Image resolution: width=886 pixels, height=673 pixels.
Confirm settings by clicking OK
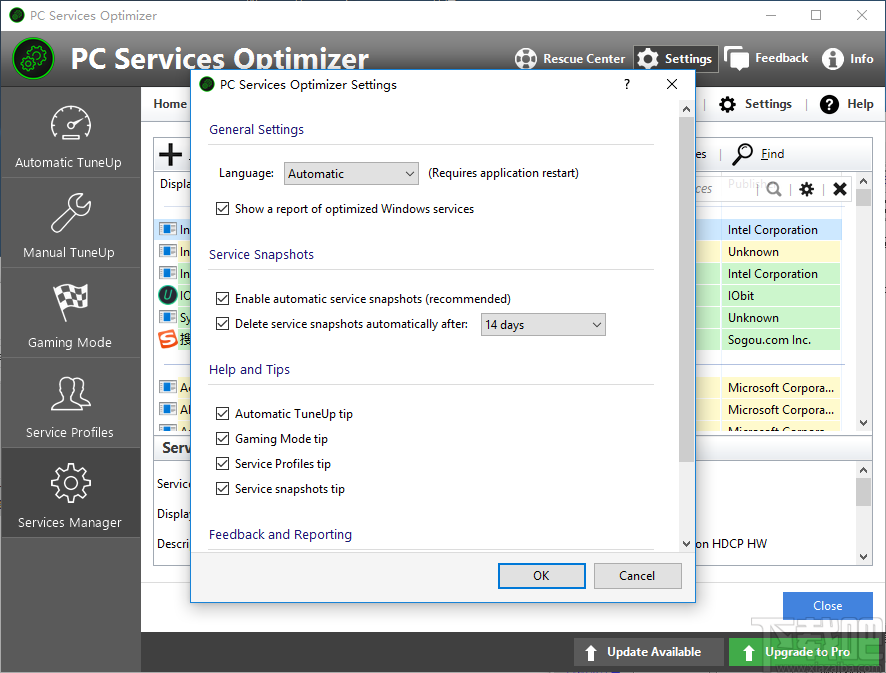(x=541, y=576)
